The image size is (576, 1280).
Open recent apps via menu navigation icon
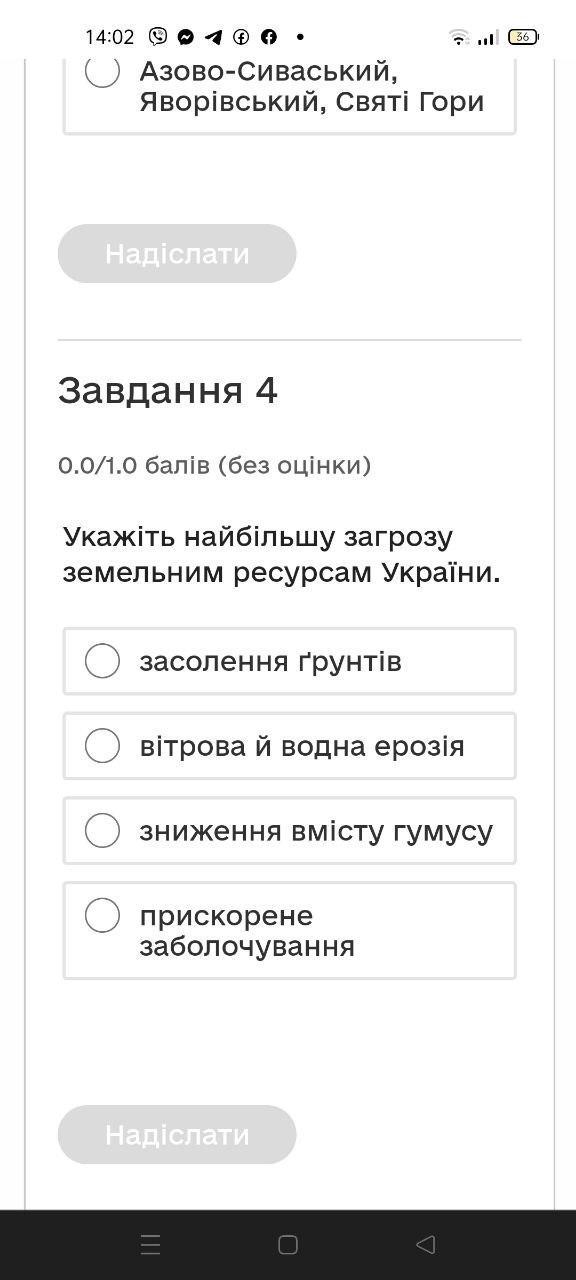[150, 1244]
